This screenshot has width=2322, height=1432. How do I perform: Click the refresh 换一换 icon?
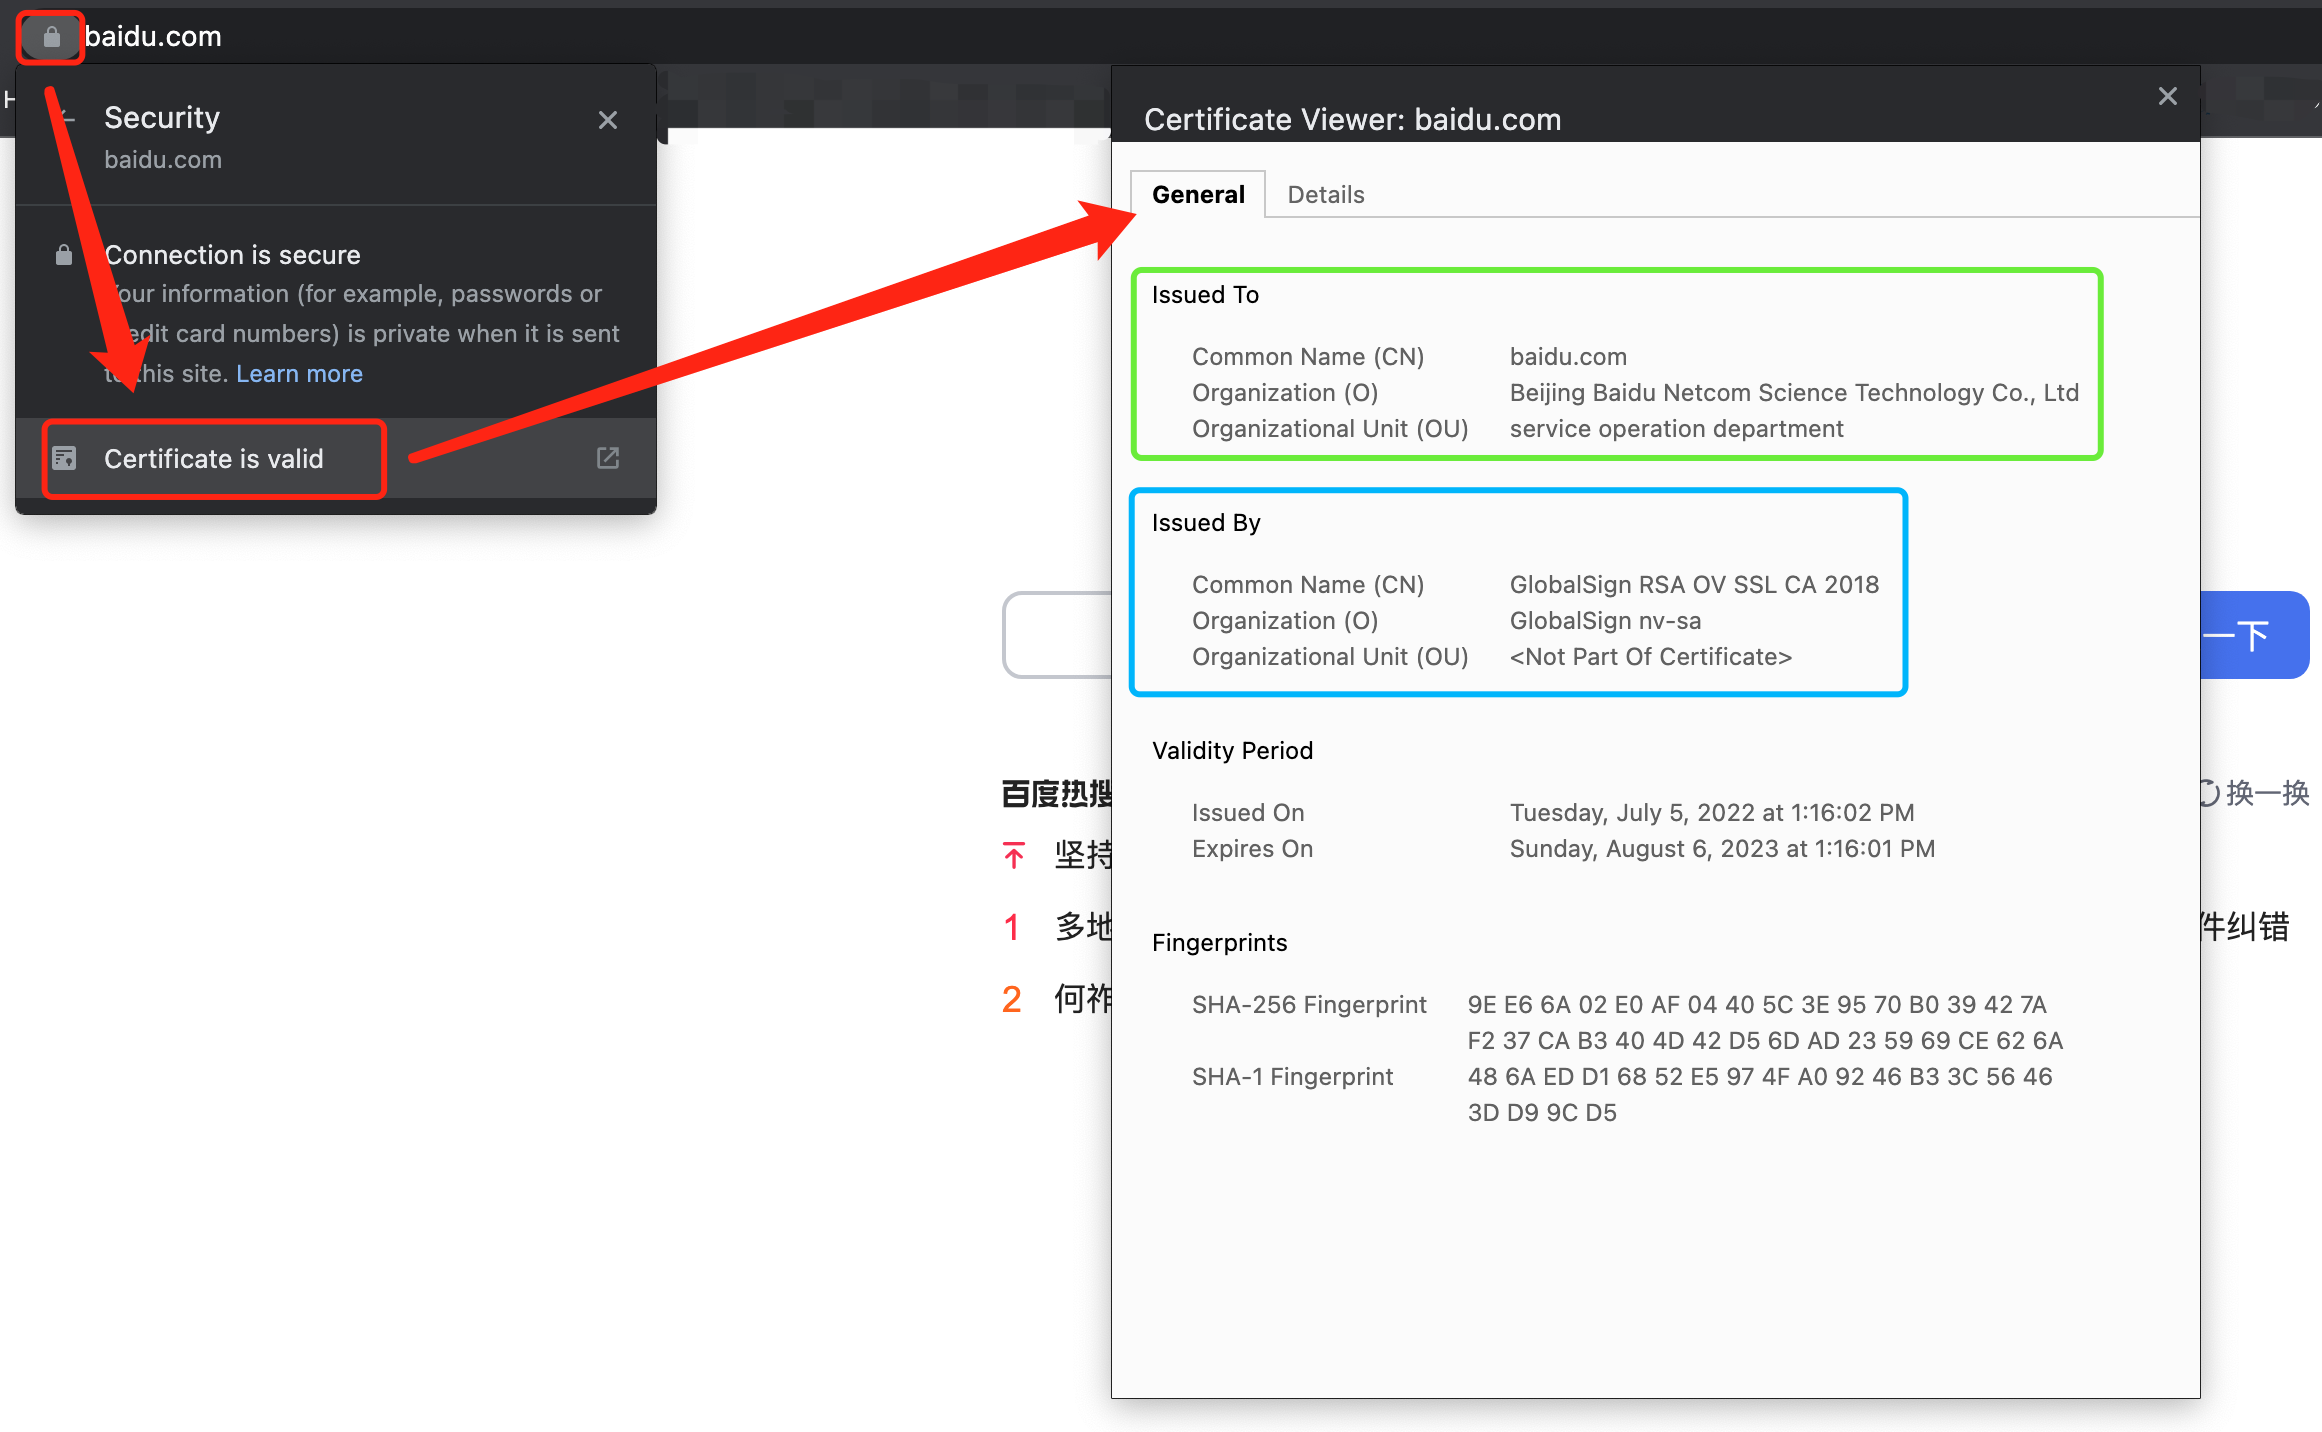tap(2208, 793)
